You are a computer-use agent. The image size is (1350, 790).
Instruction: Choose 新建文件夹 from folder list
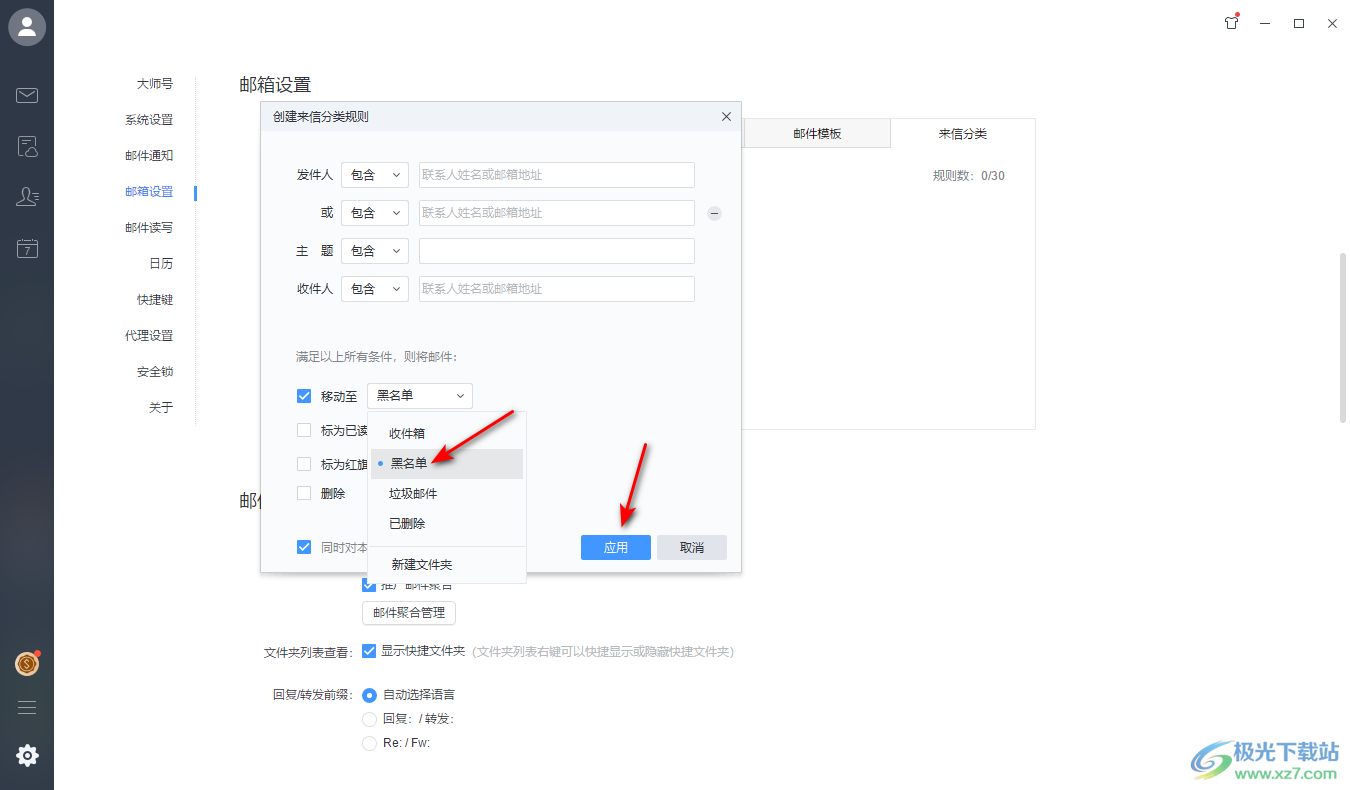[x=446, y=565]
